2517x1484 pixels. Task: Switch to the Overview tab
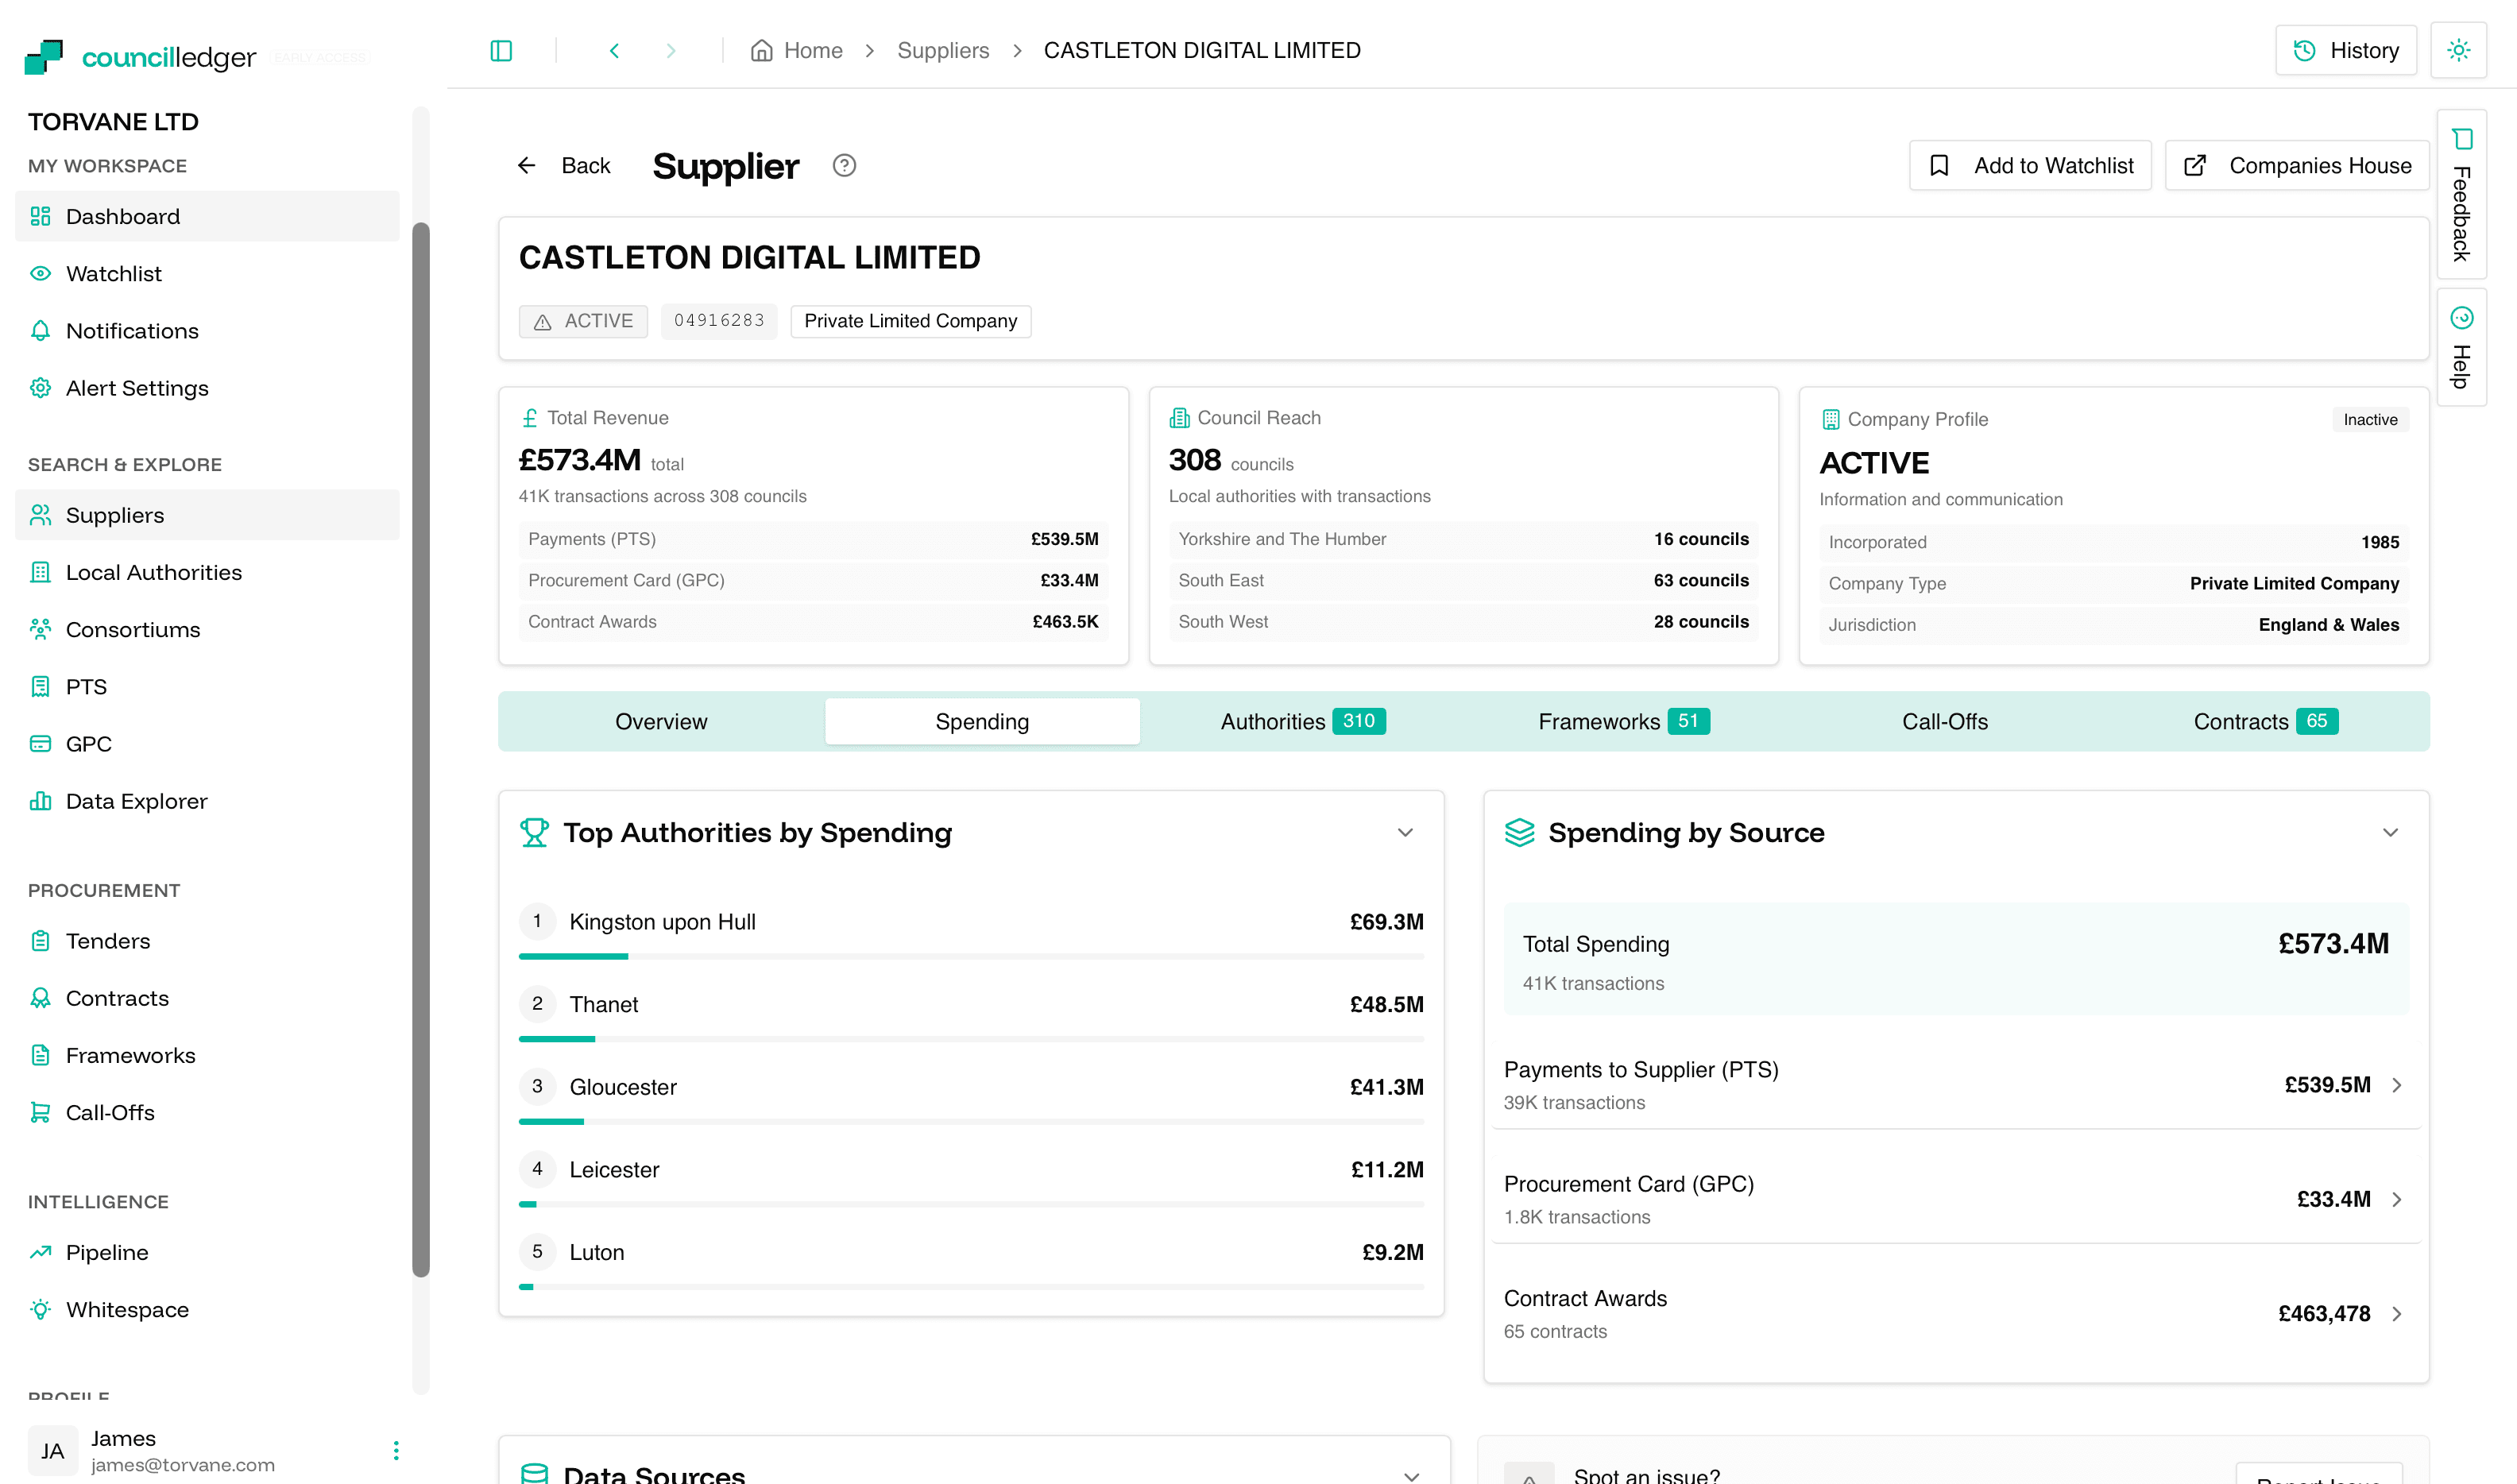(x=661, y=721)
